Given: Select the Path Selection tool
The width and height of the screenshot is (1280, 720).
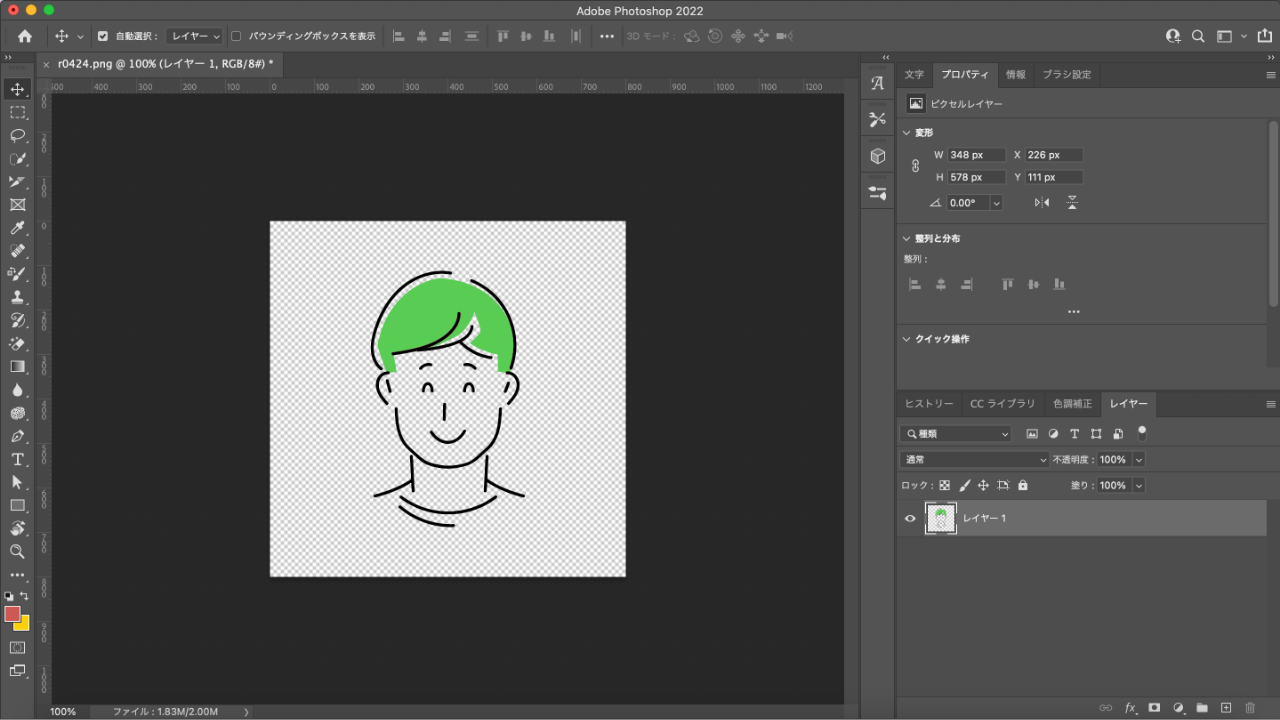Looking at the screenshot, I should 18,482.
